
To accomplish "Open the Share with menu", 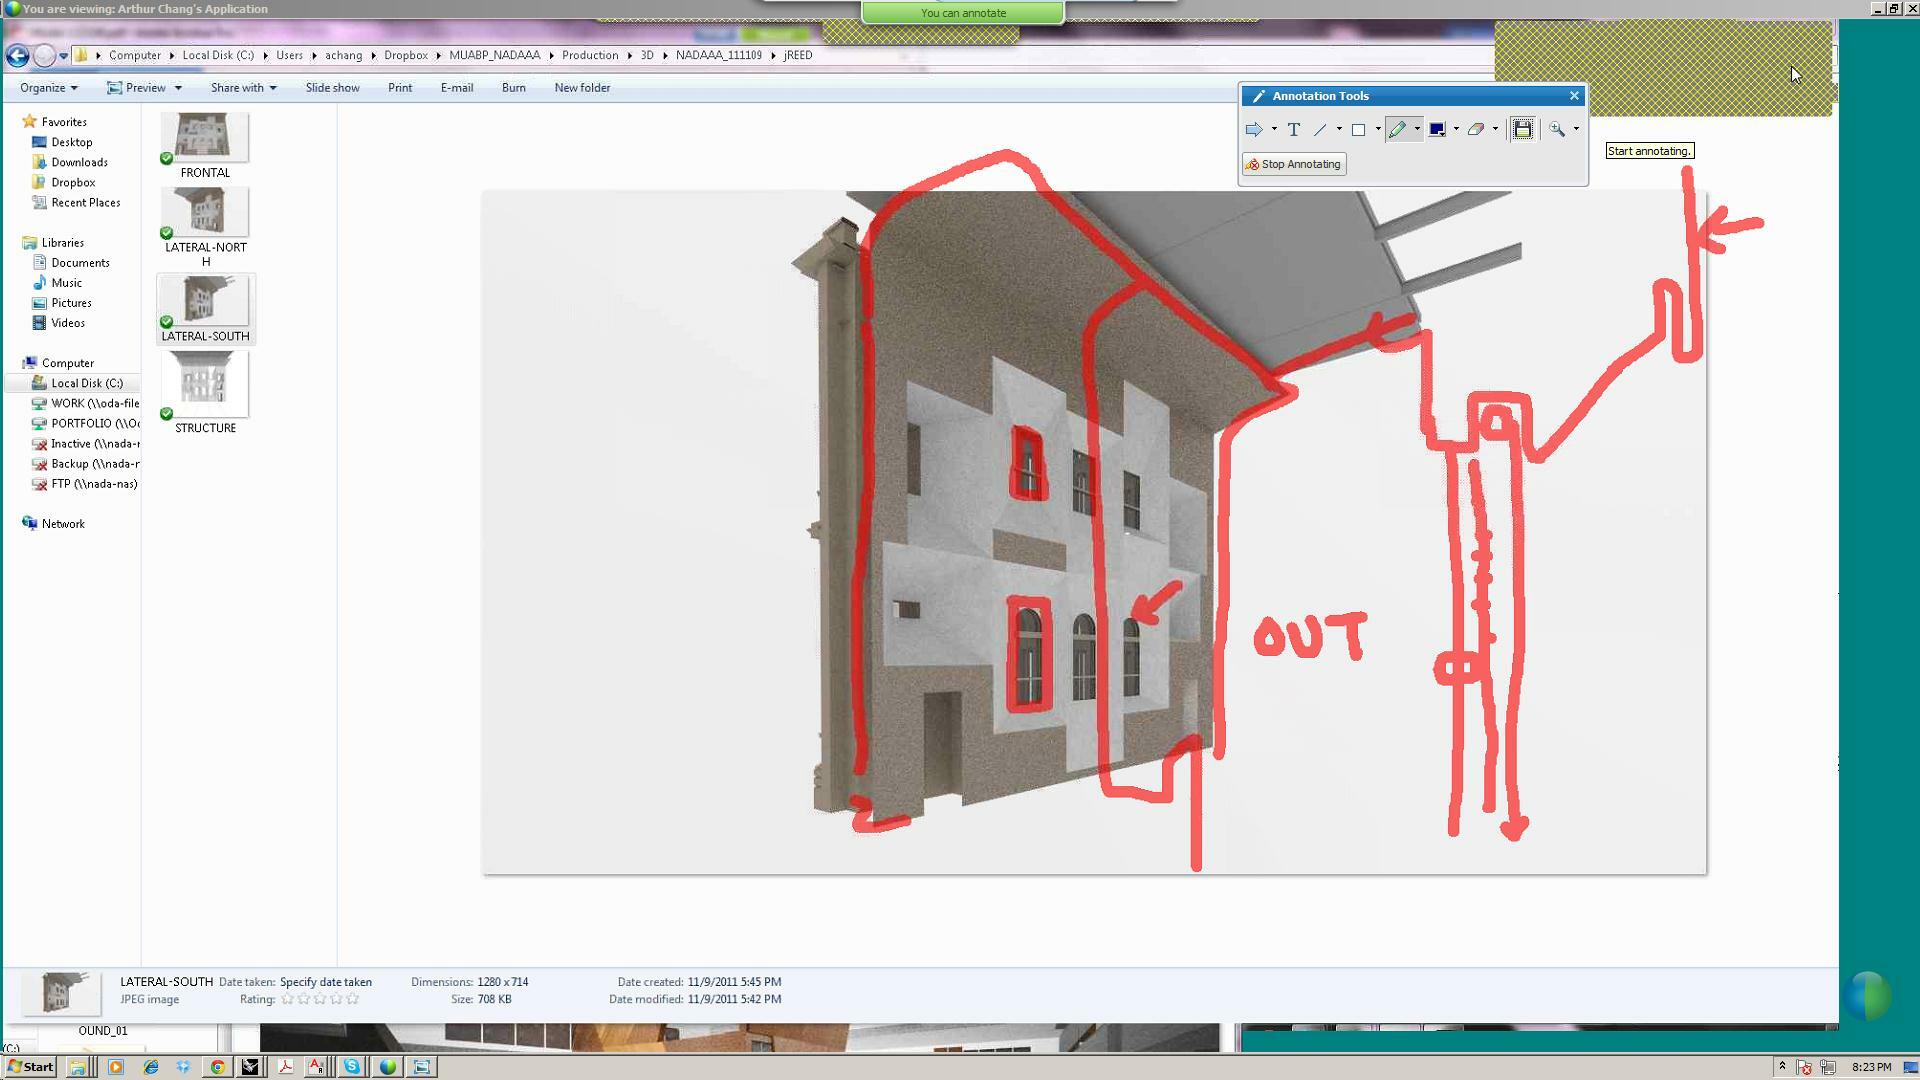I will pyautogui.click(x=243, y=88).
